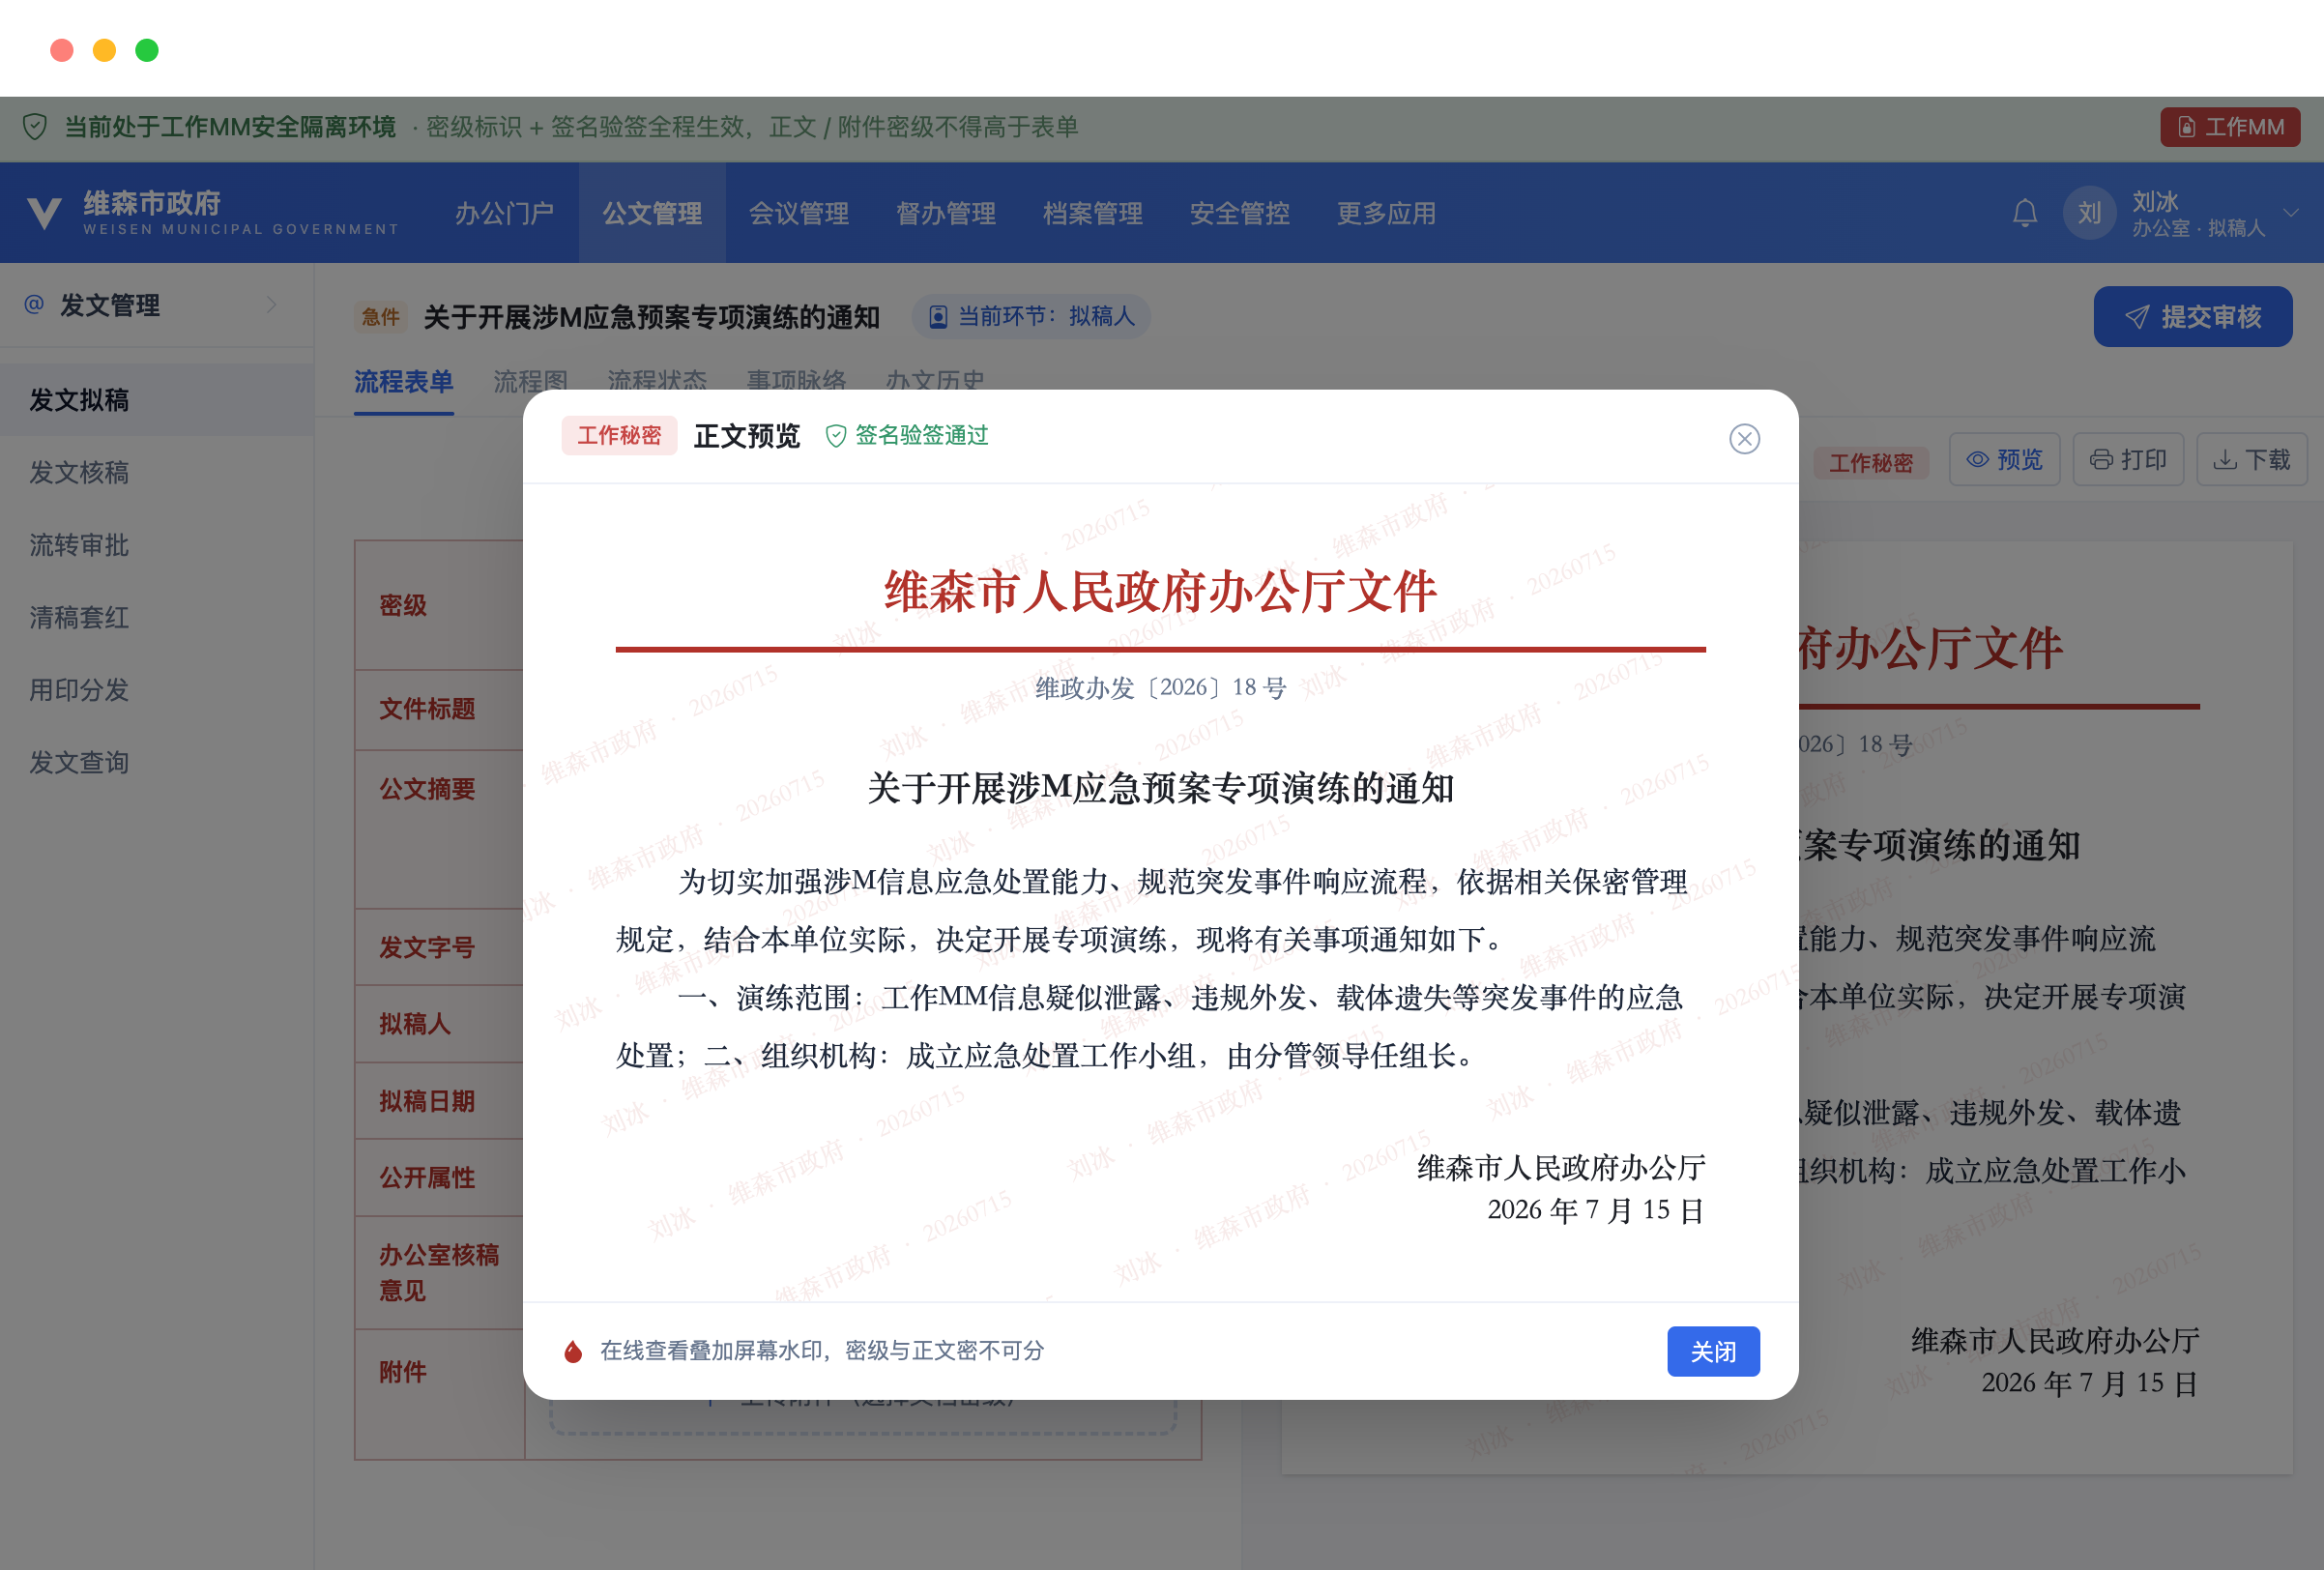Screen dimensions: 2324x1570
Task: Open the 会议管理 menu
Action: [x=799, y=213]
